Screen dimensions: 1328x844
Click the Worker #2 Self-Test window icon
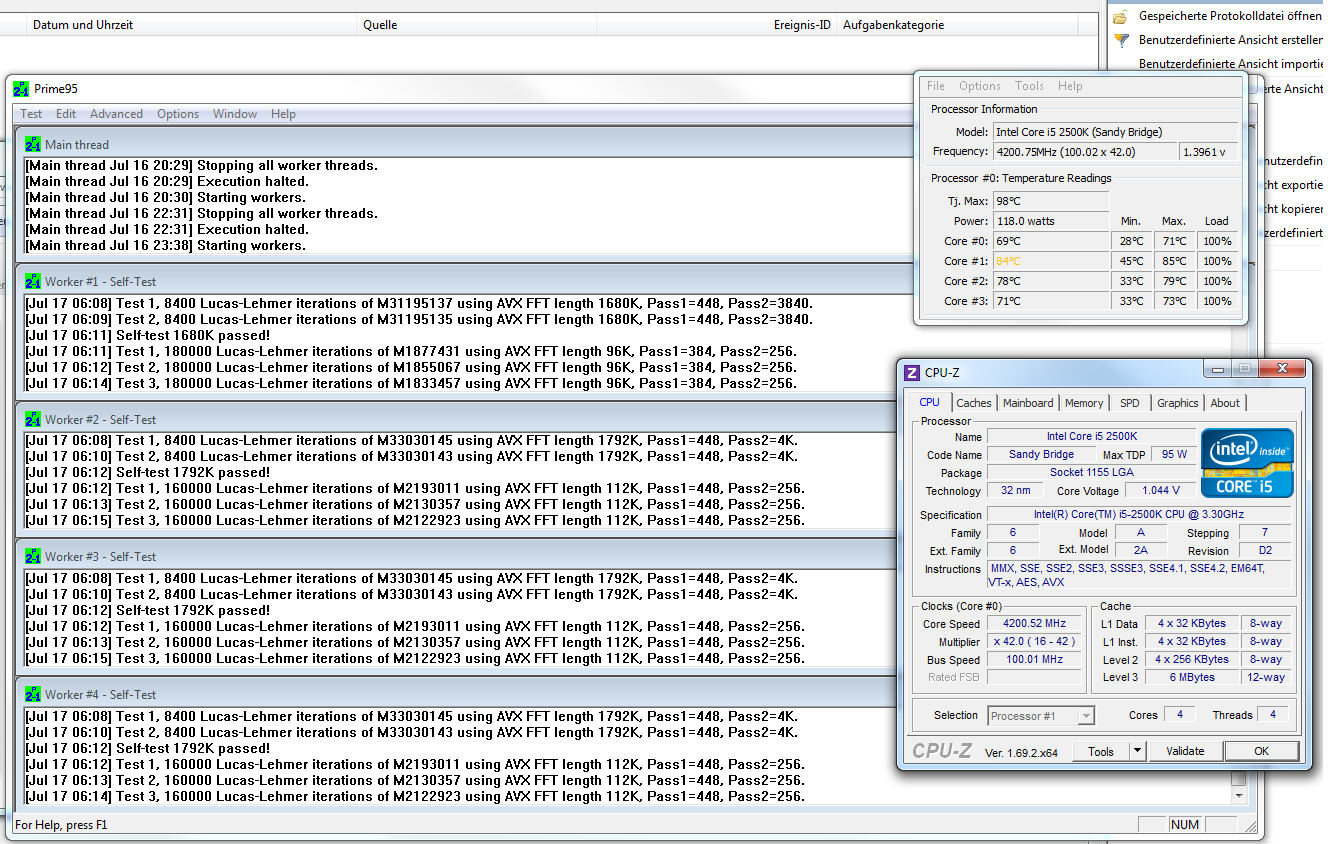coord(33,419)
